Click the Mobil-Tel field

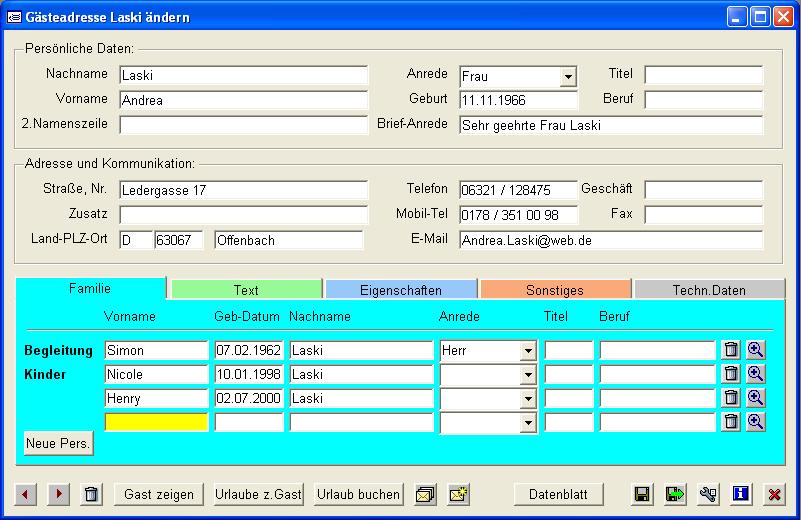click(519, 215)
